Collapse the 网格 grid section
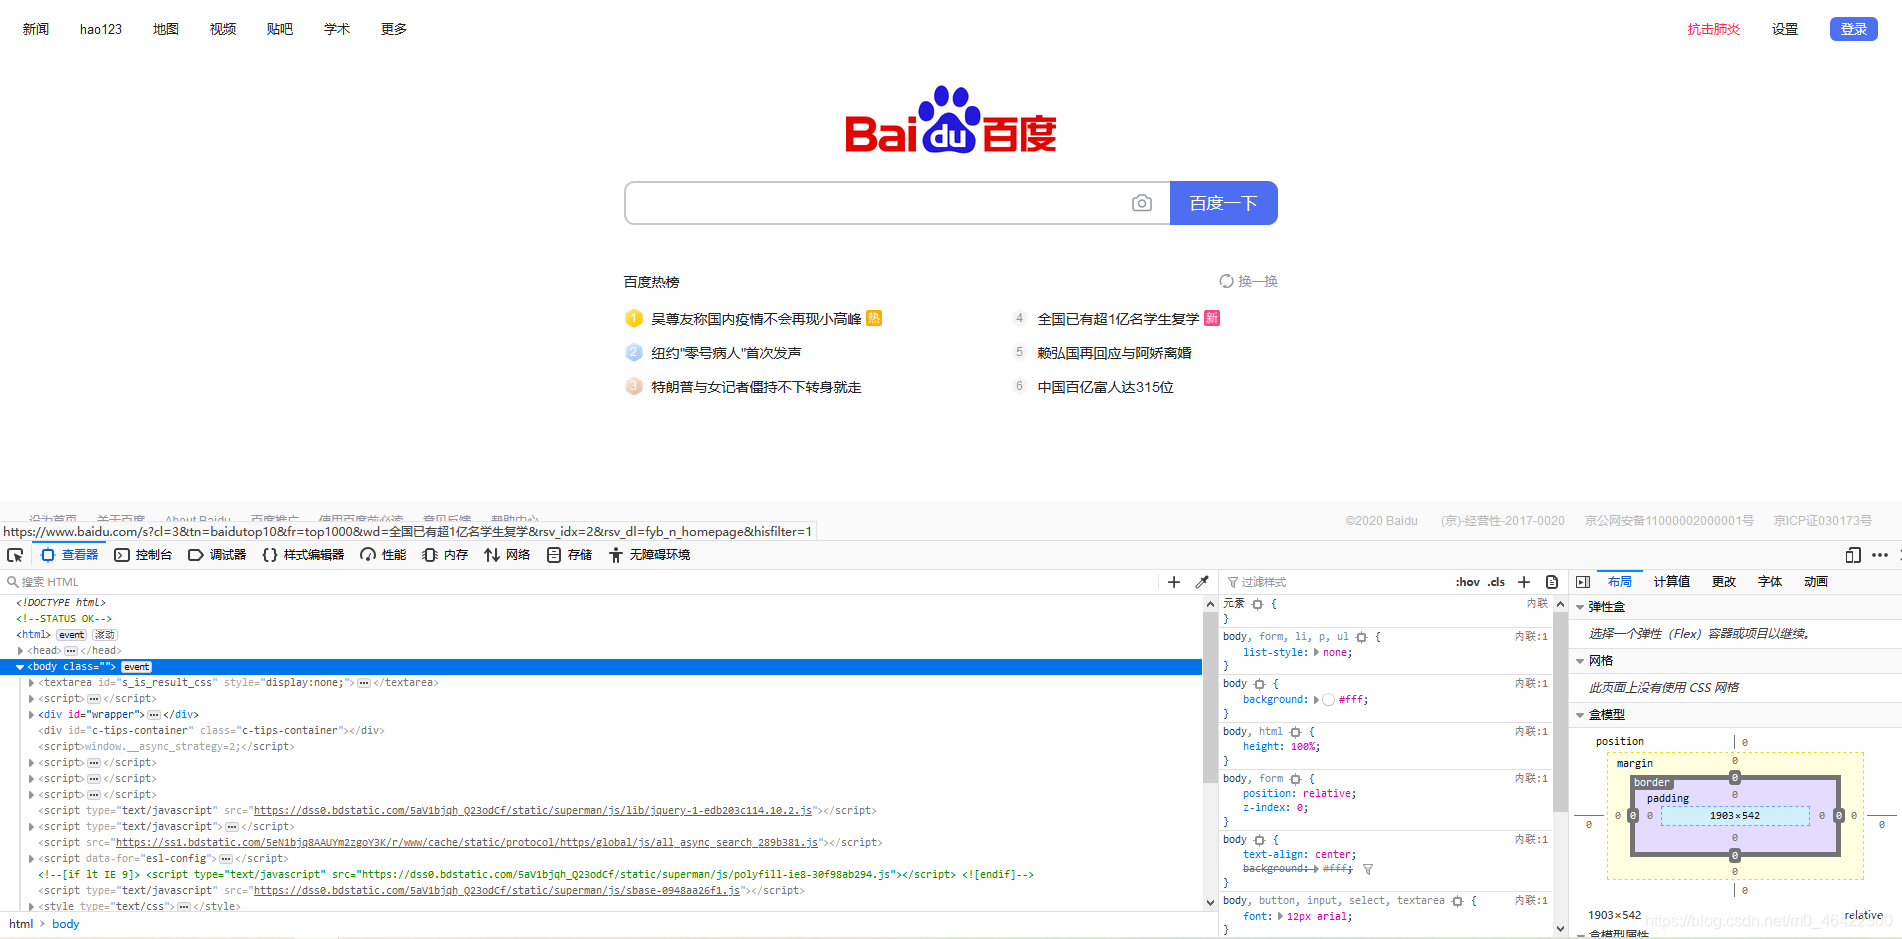This screenshot has width=1902, height=939. [x=1580, y=661]
